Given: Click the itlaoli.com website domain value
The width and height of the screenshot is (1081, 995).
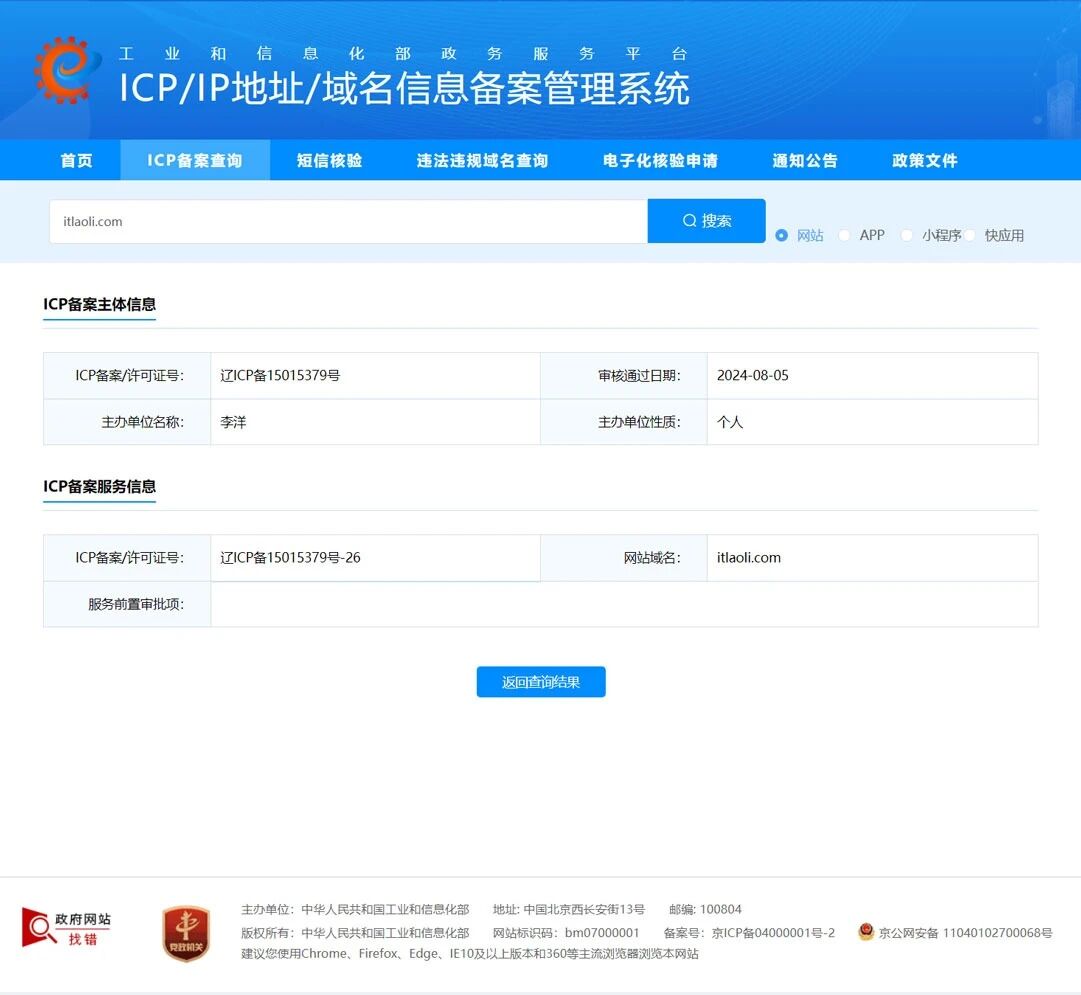Looking at the screenshot, I should tap(749, 558).
